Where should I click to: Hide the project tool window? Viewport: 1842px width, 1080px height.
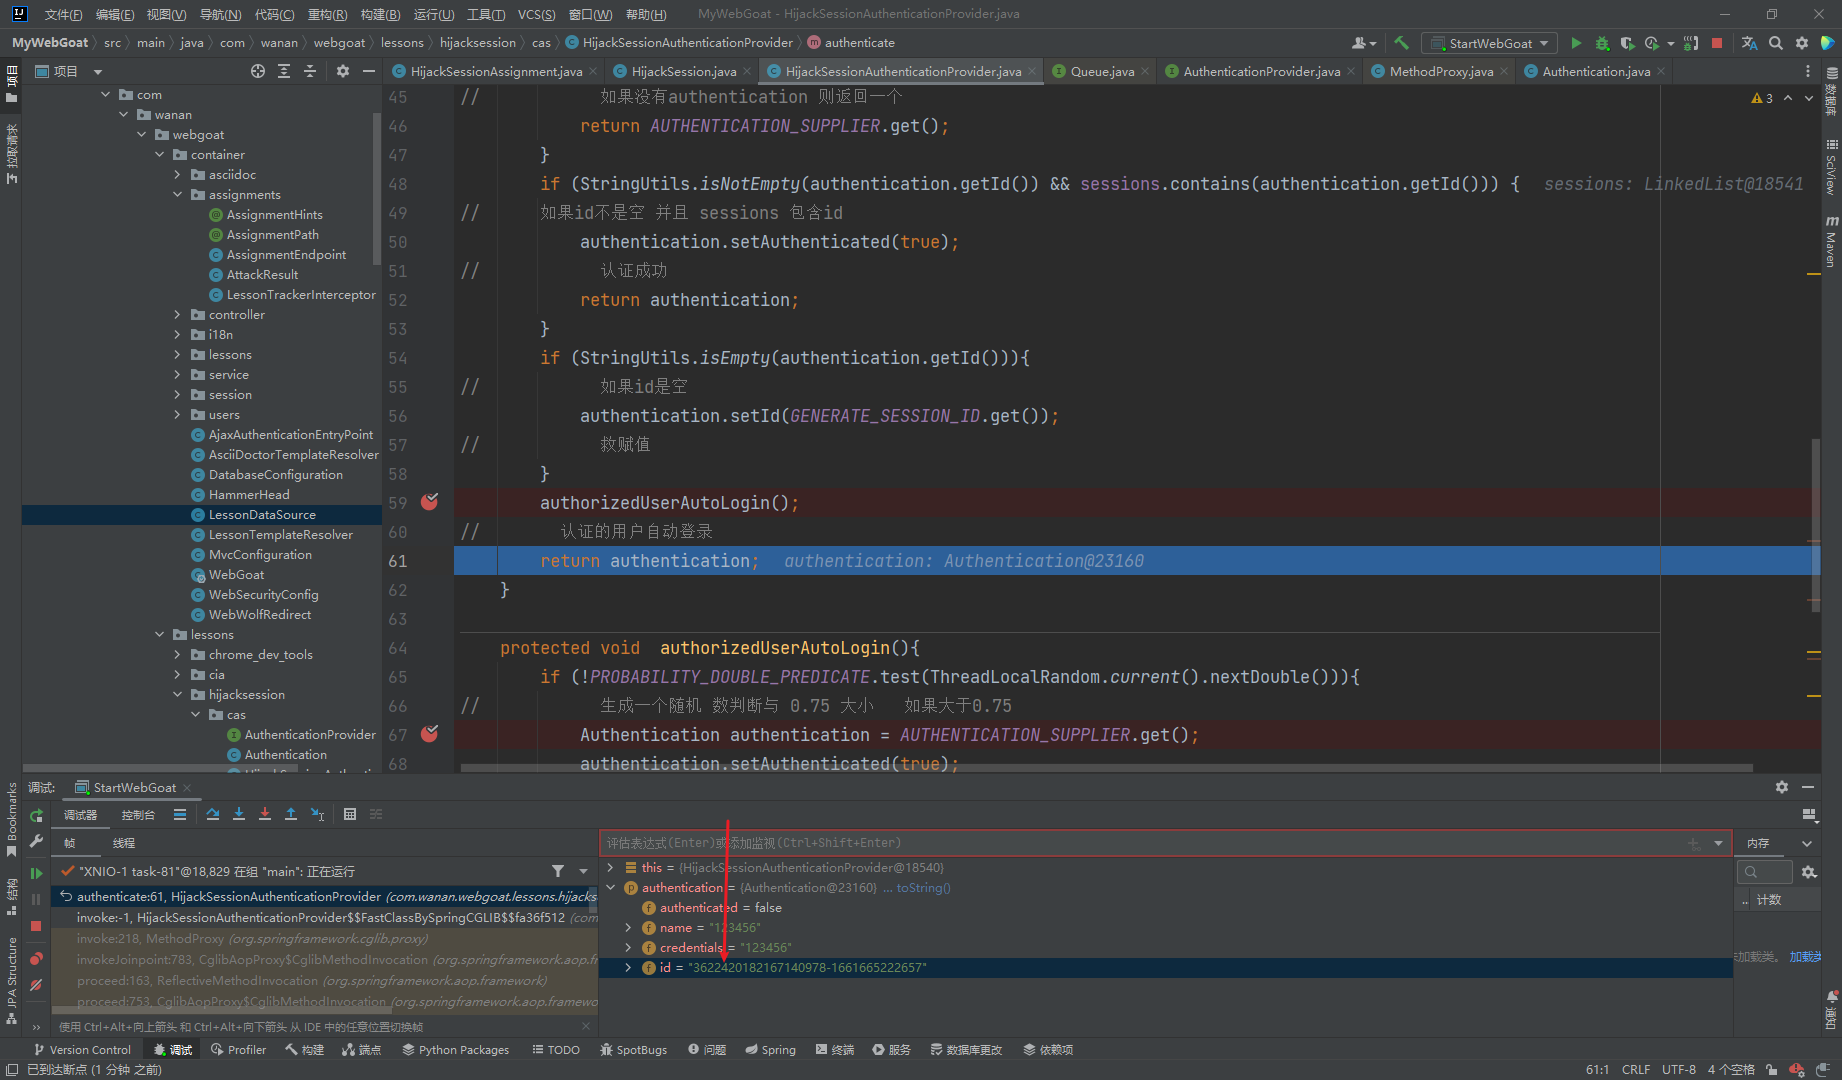coord(369,71)
